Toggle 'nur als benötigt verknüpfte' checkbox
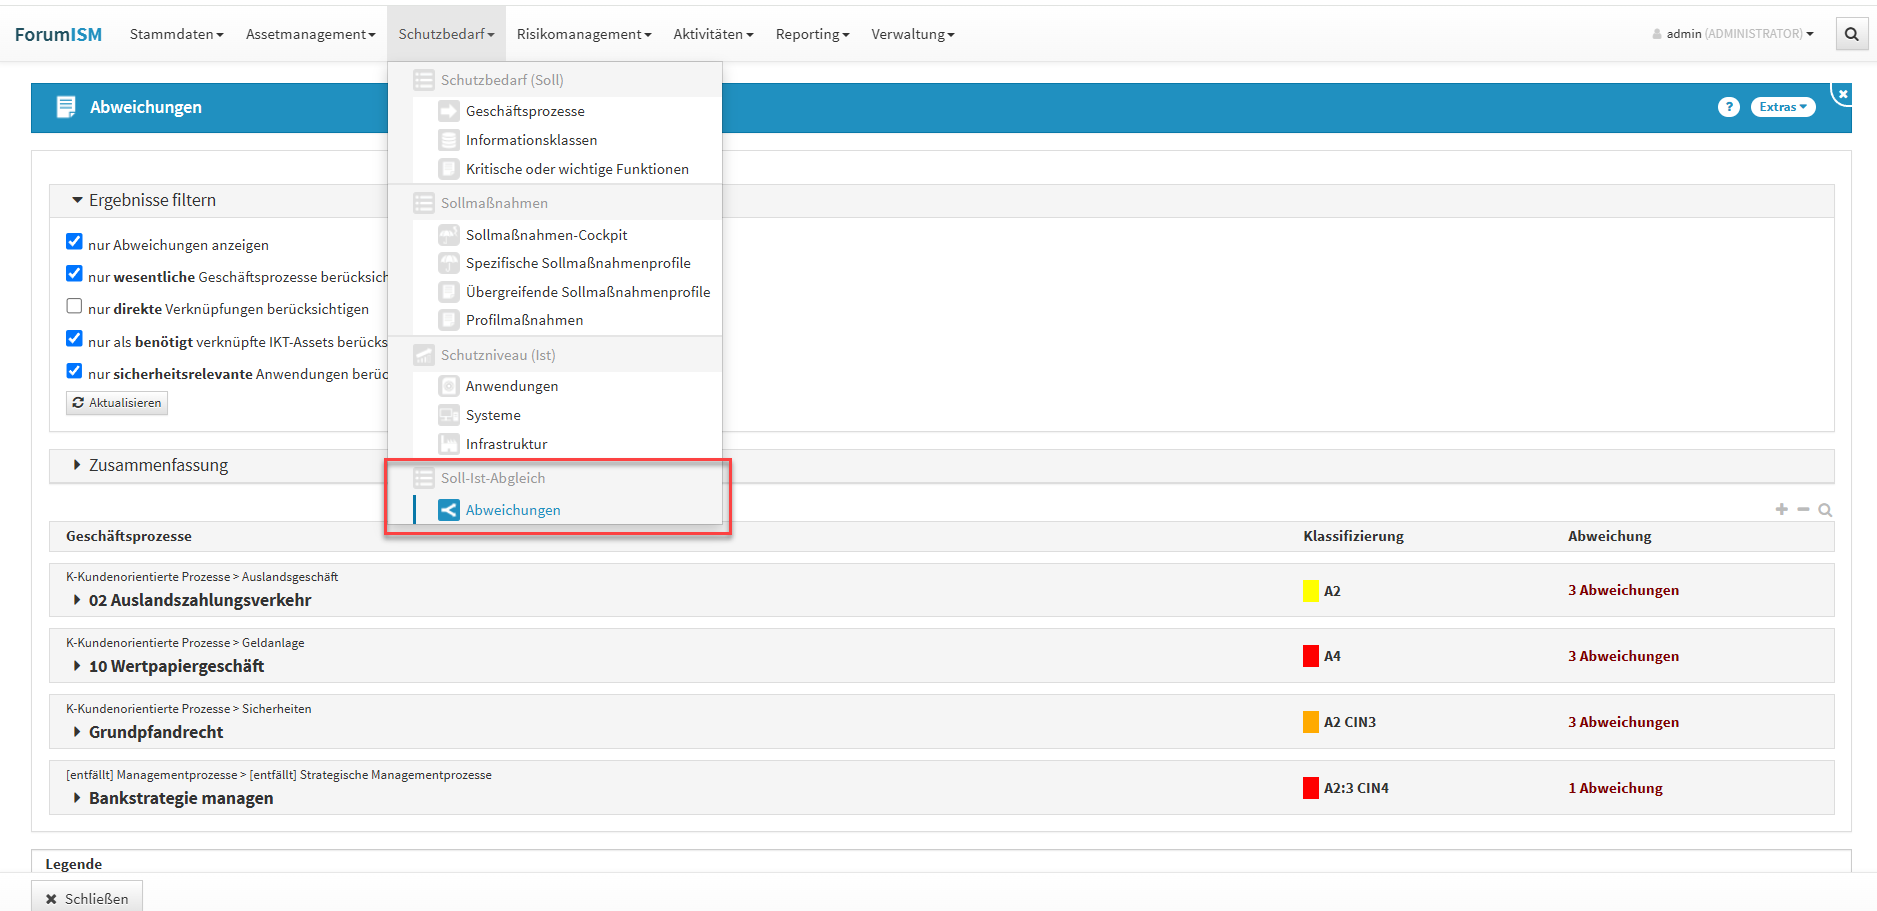The image size is (1877, 911). [74, 339]
